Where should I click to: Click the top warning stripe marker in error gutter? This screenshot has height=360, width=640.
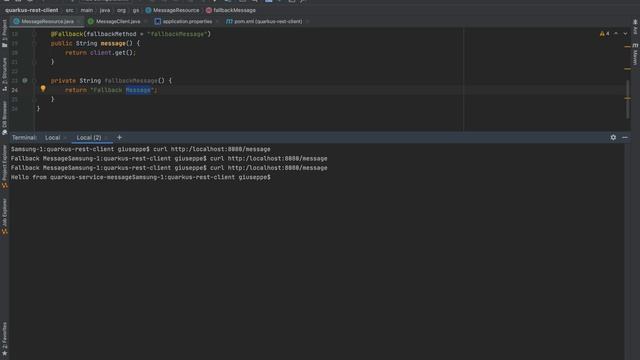[627, 47]
